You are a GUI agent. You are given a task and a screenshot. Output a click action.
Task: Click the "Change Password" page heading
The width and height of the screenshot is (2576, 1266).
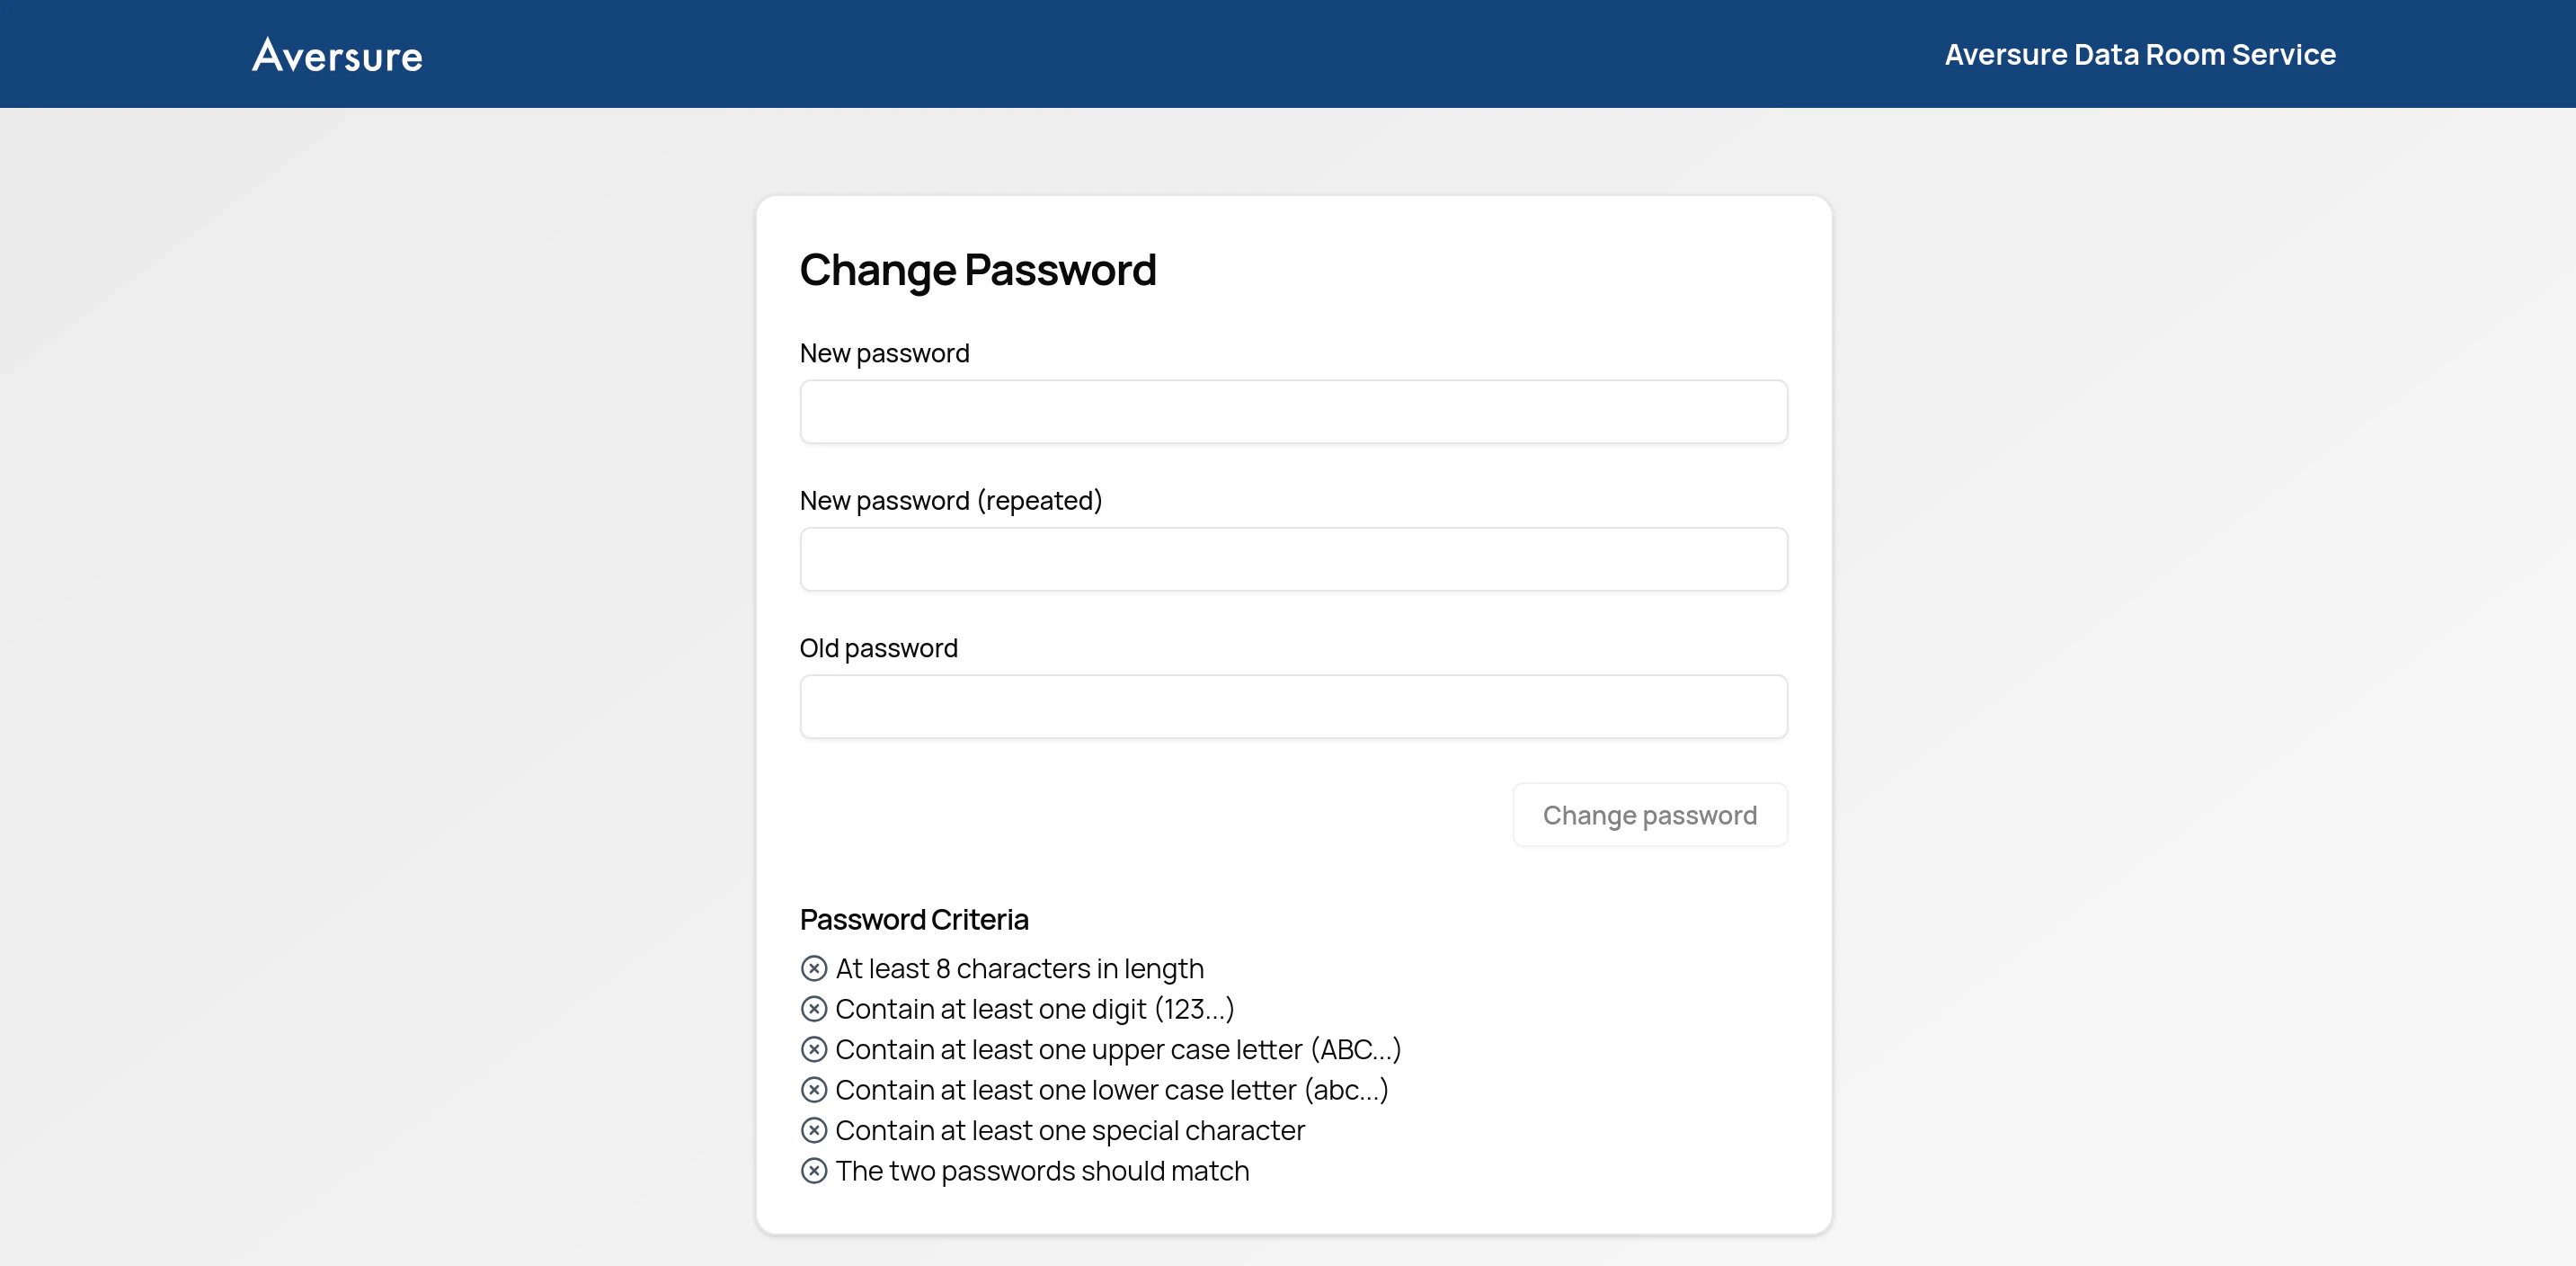point(978,268)
